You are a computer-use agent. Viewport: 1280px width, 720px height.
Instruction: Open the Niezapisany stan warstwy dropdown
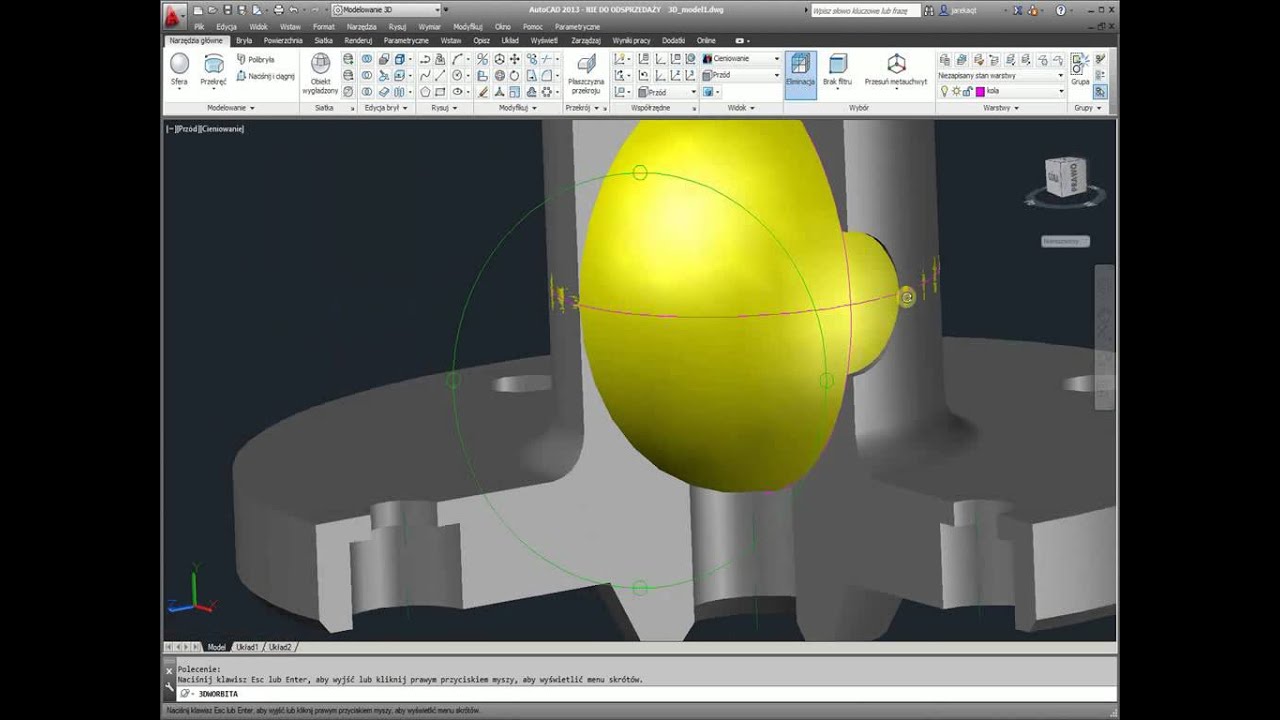(1000, 75)
